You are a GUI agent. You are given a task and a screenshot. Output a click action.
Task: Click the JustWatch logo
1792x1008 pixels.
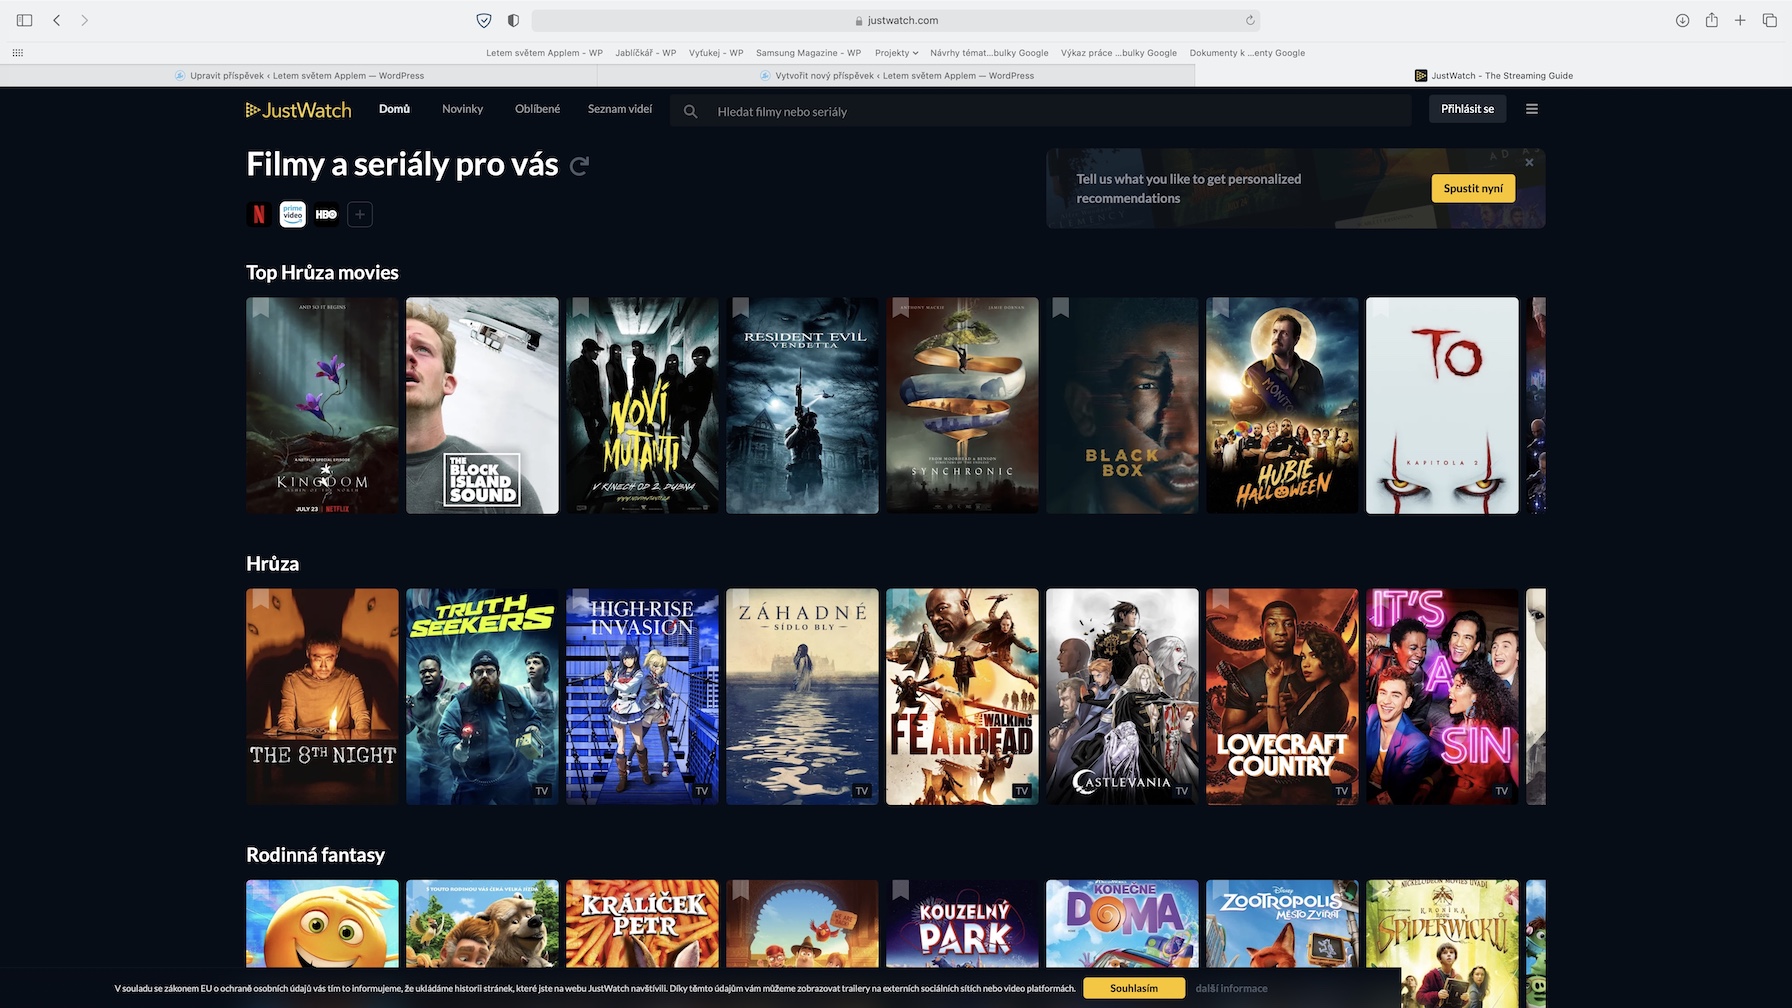click(x=298, y=110)
